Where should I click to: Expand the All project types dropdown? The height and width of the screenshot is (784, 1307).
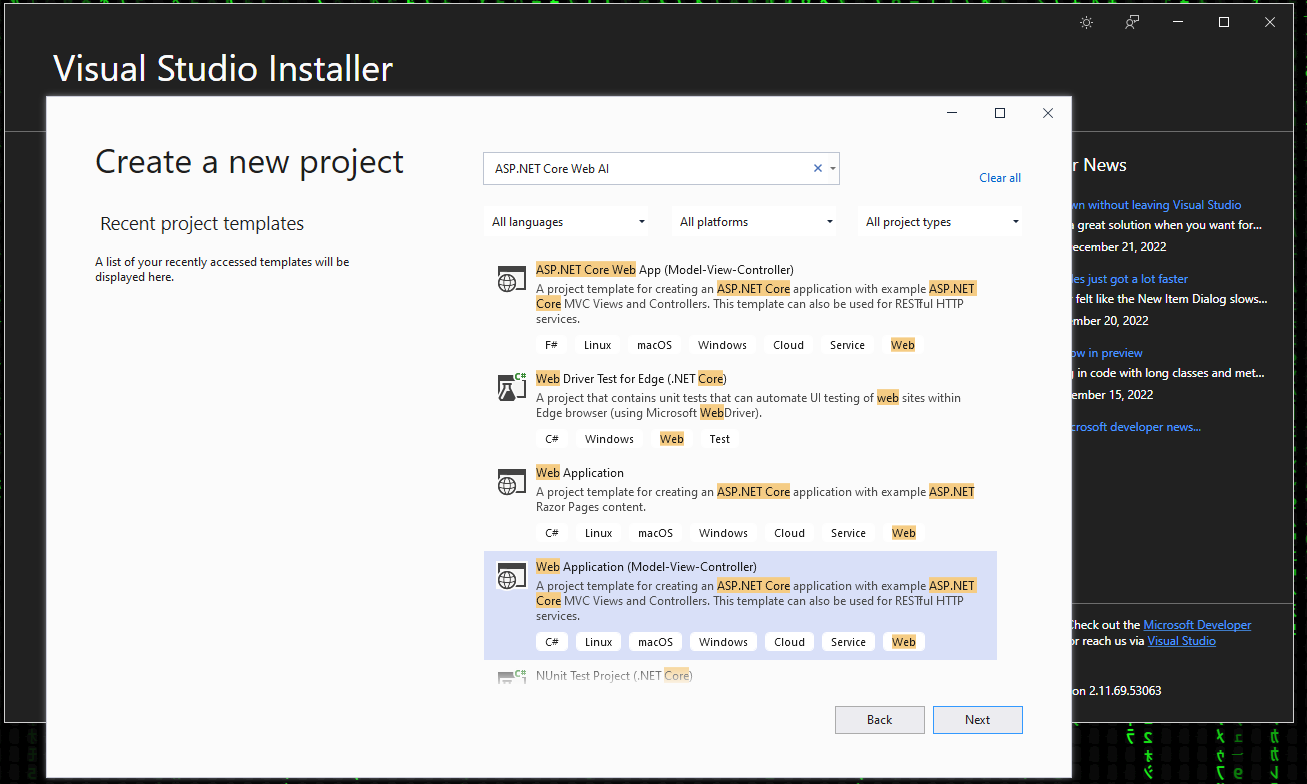pos(940,221)
